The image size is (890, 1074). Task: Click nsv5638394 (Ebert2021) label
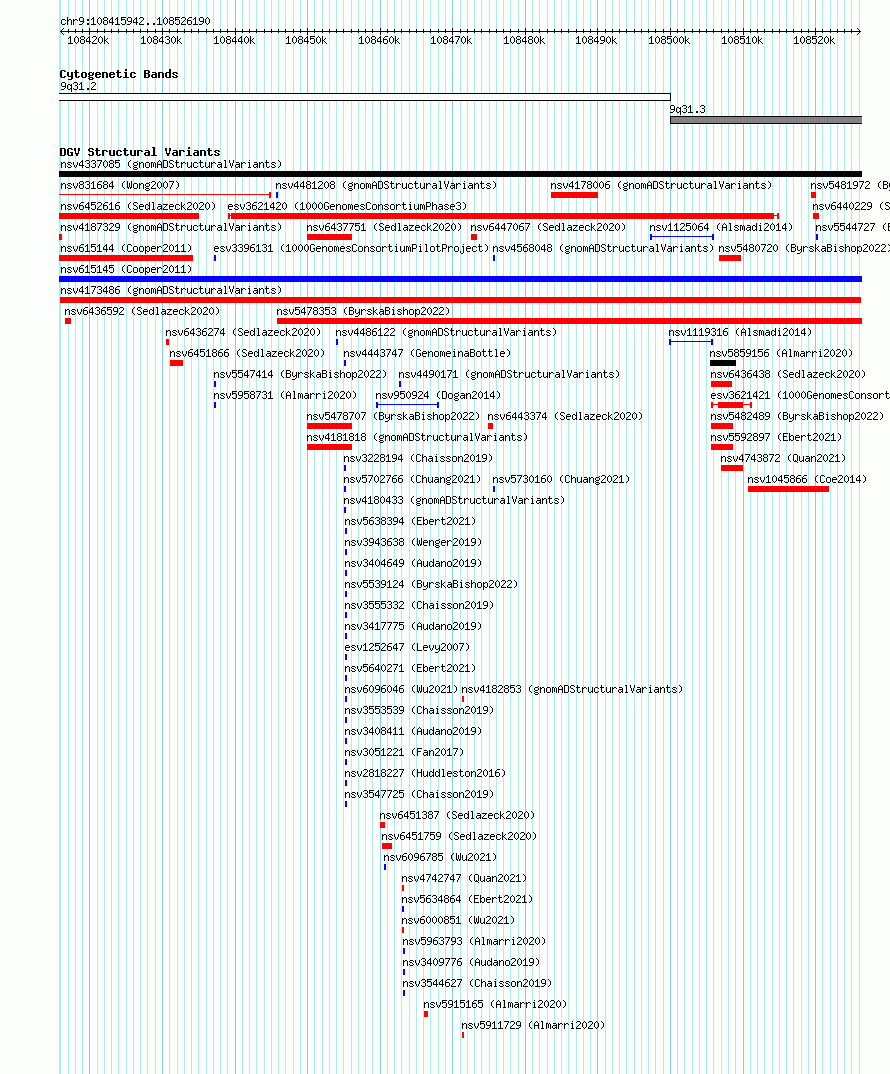(x=410, y=522)
